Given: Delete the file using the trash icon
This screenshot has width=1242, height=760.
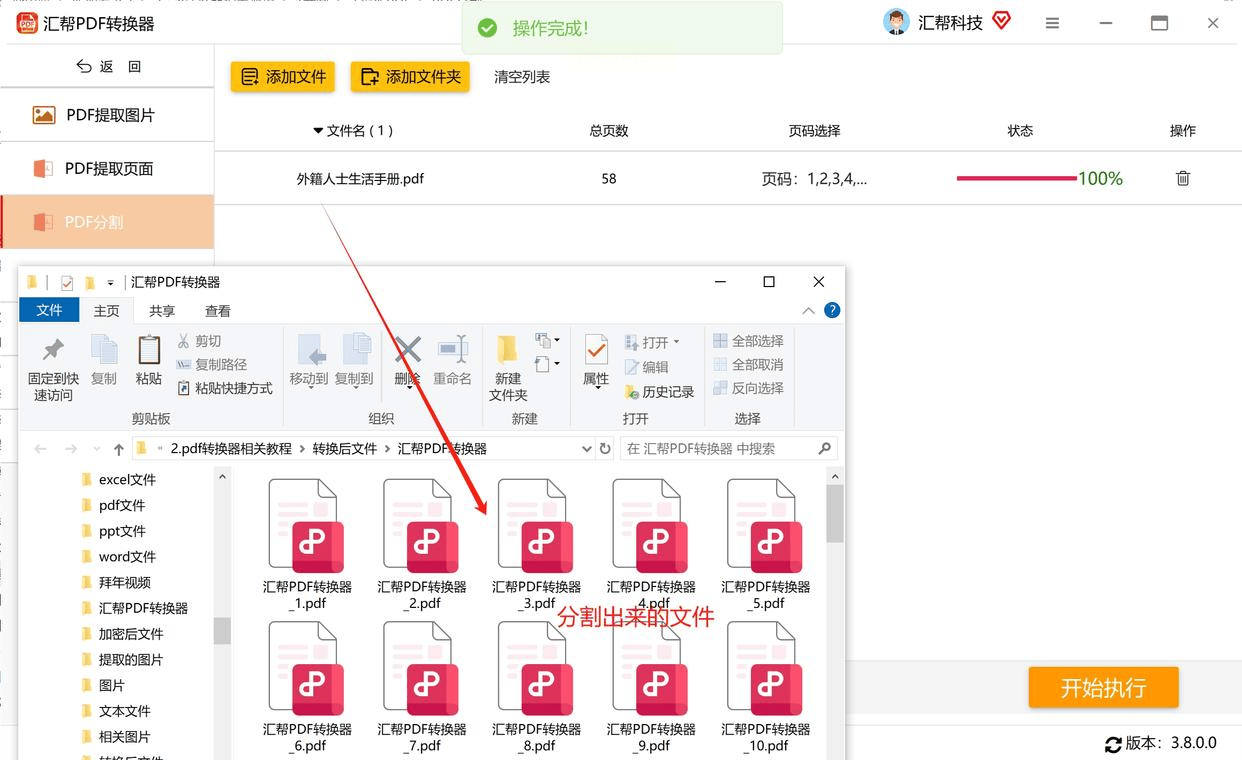Looking at the screenshot, I should (x=1182, y=178).
